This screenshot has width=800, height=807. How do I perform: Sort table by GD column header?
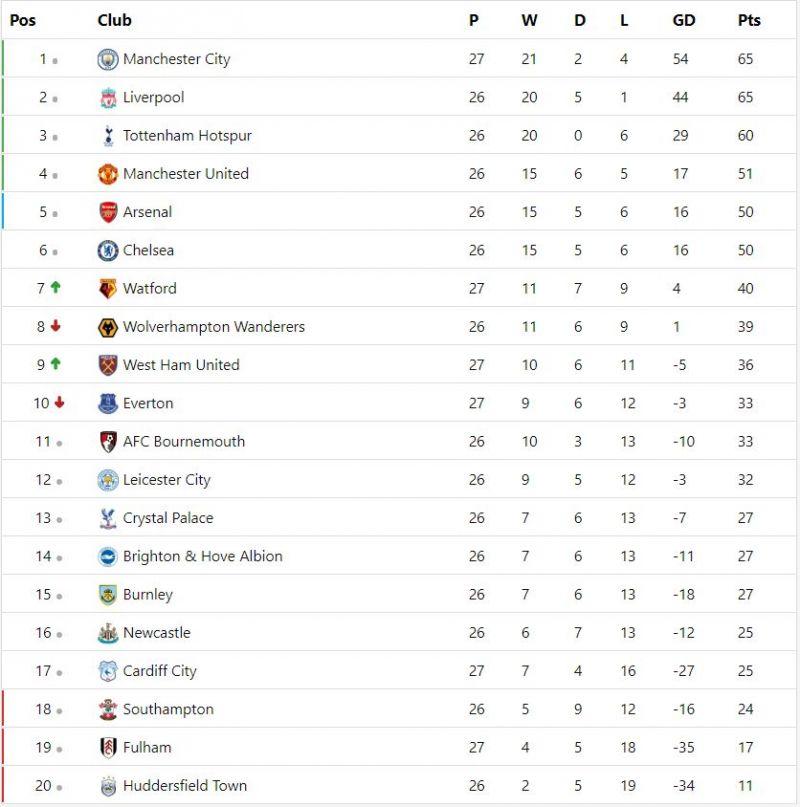pyautogui.click(x=684, y=20)
